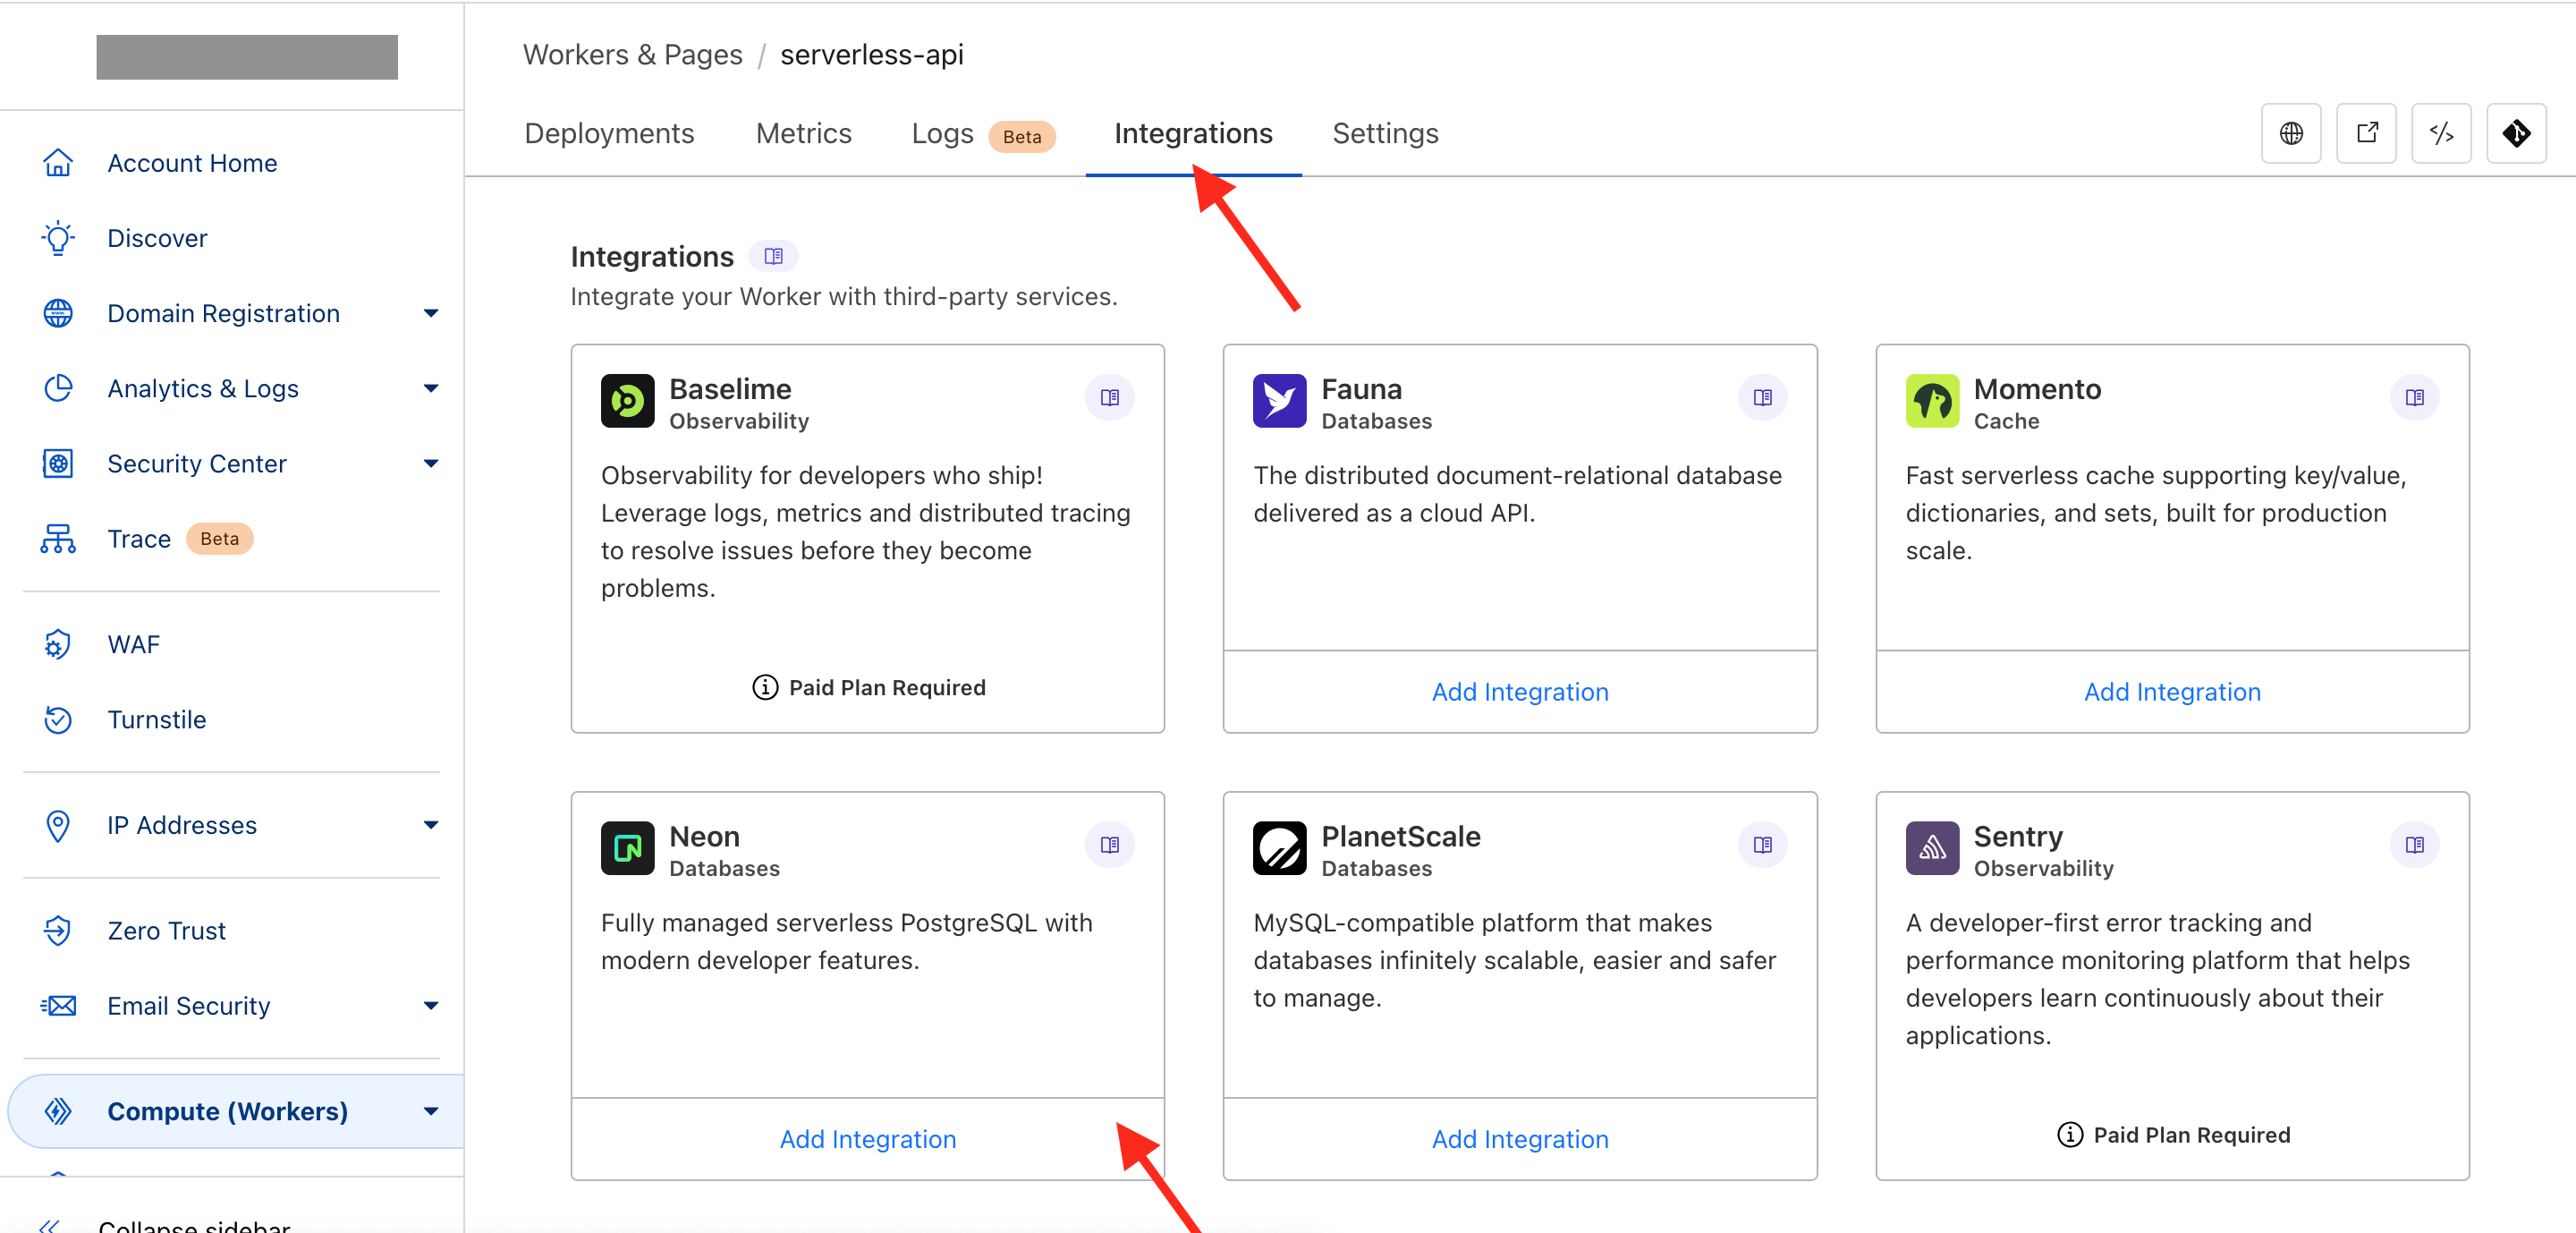Open Trace Beta in sidebar

pyautogui.click(x=139, y=538)
